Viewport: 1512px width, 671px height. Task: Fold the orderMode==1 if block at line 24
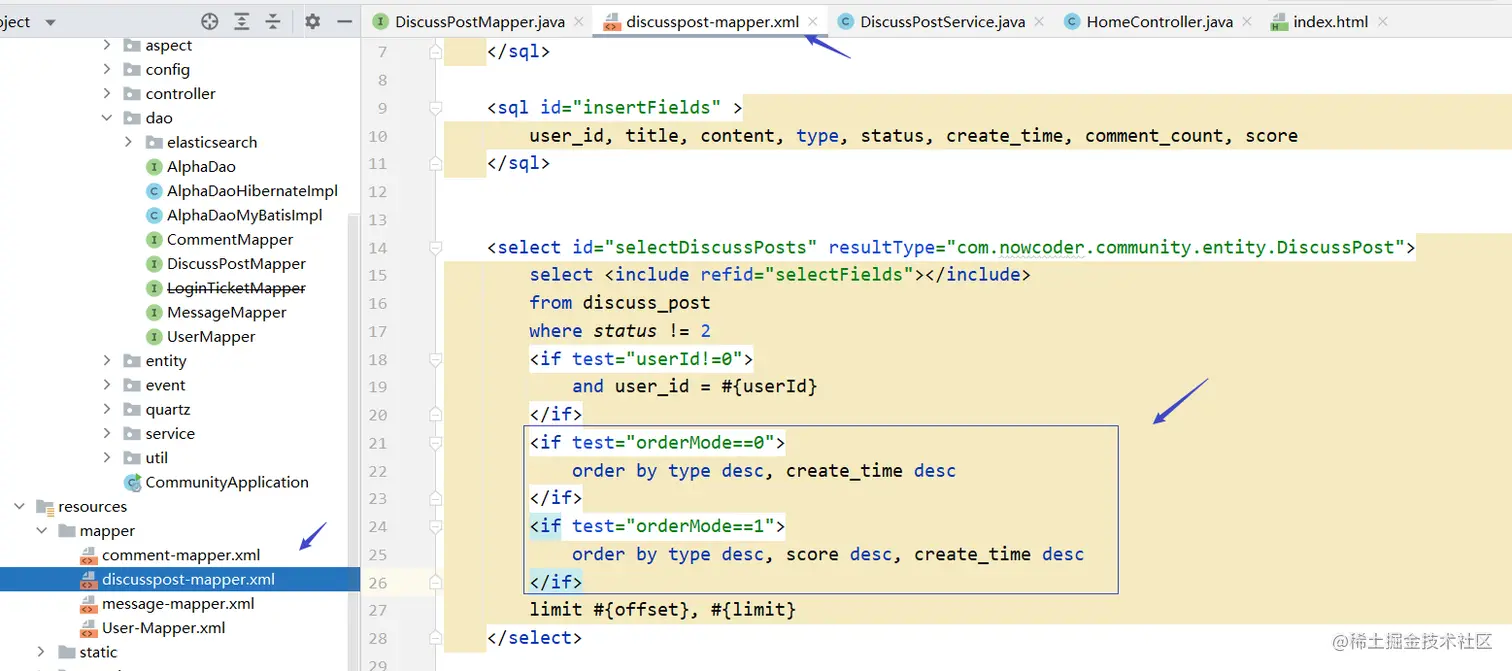(435, 526)
